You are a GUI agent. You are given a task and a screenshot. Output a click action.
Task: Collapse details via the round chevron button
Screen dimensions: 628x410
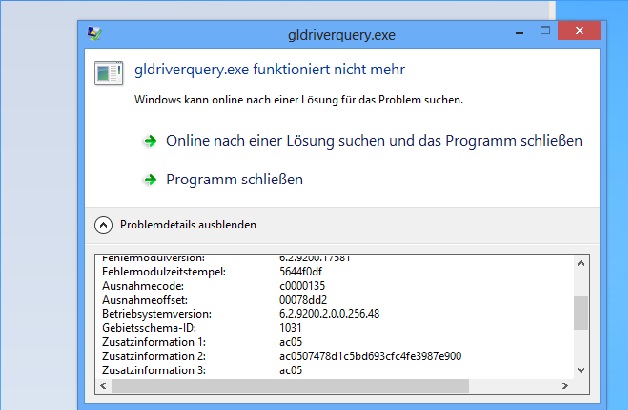tap(103, 225)
